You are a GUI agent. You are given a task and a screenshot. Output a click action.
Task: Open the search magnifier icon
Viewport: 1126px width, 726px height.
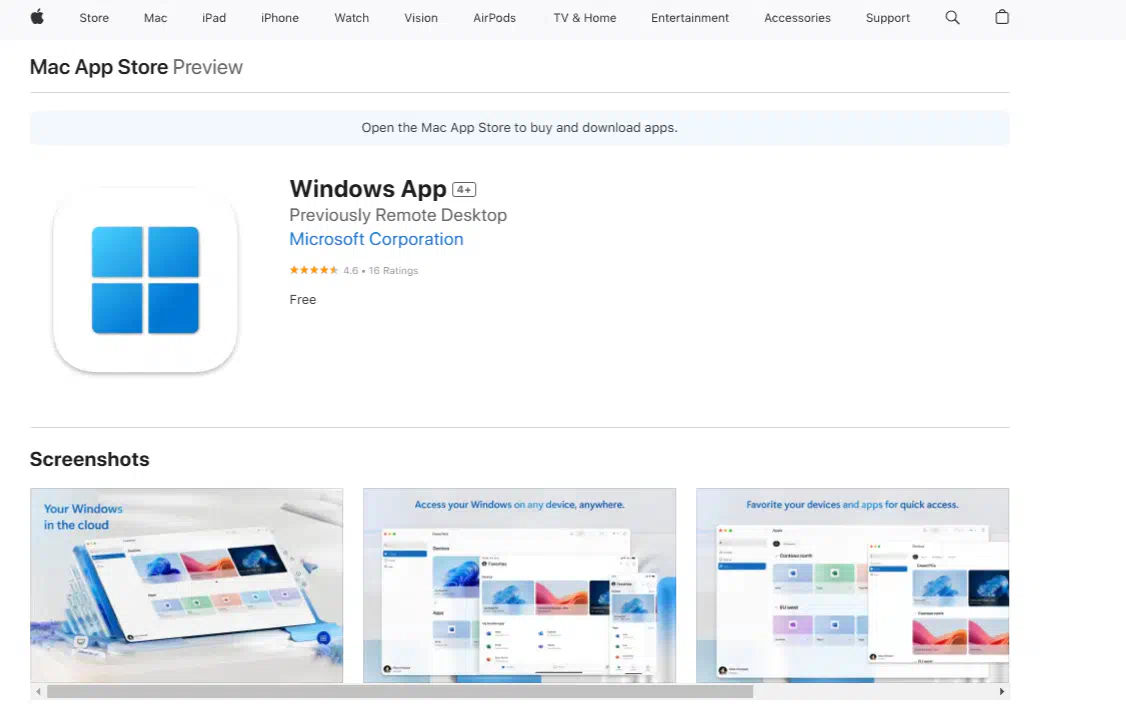(952, 17)
